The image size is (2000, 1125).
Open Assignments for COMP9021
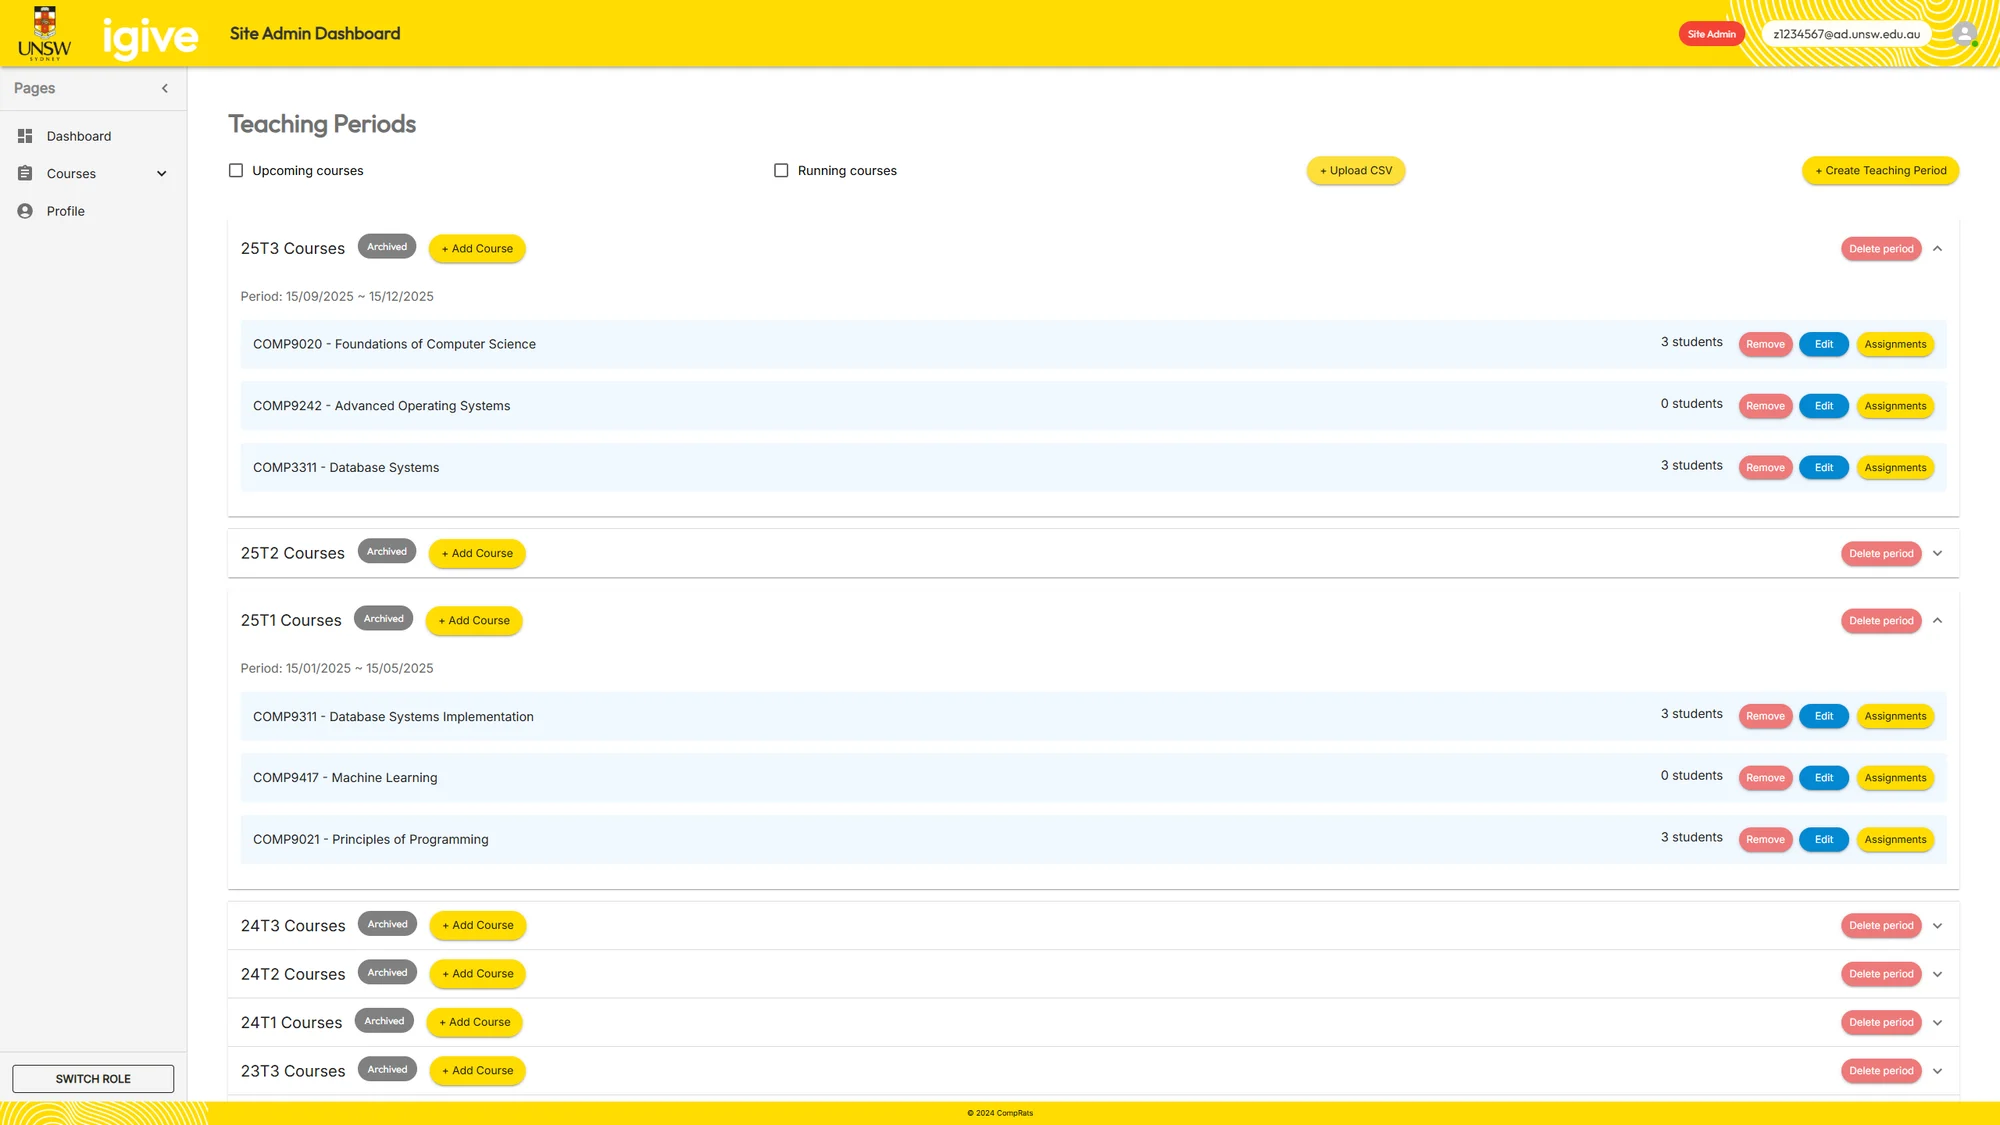tap(1895, 840)
